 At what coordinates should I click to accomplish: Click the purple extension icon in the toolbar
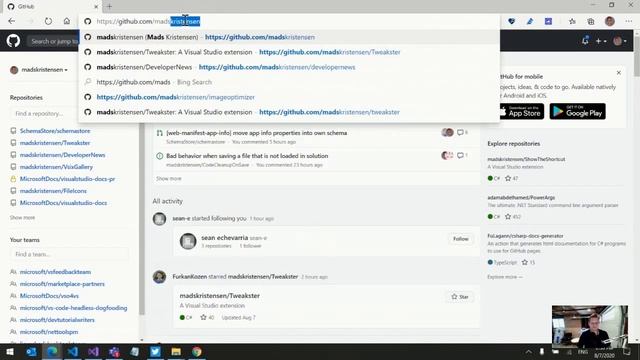[548, 21]
